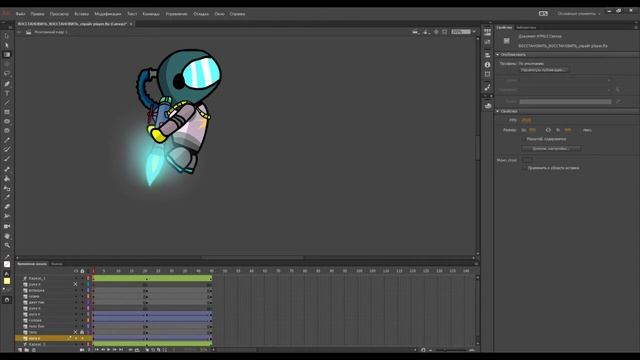The height and width of the screenshot is (360, 640).
Task: Open the 'Управление' menu
Action: coord(176,14)
